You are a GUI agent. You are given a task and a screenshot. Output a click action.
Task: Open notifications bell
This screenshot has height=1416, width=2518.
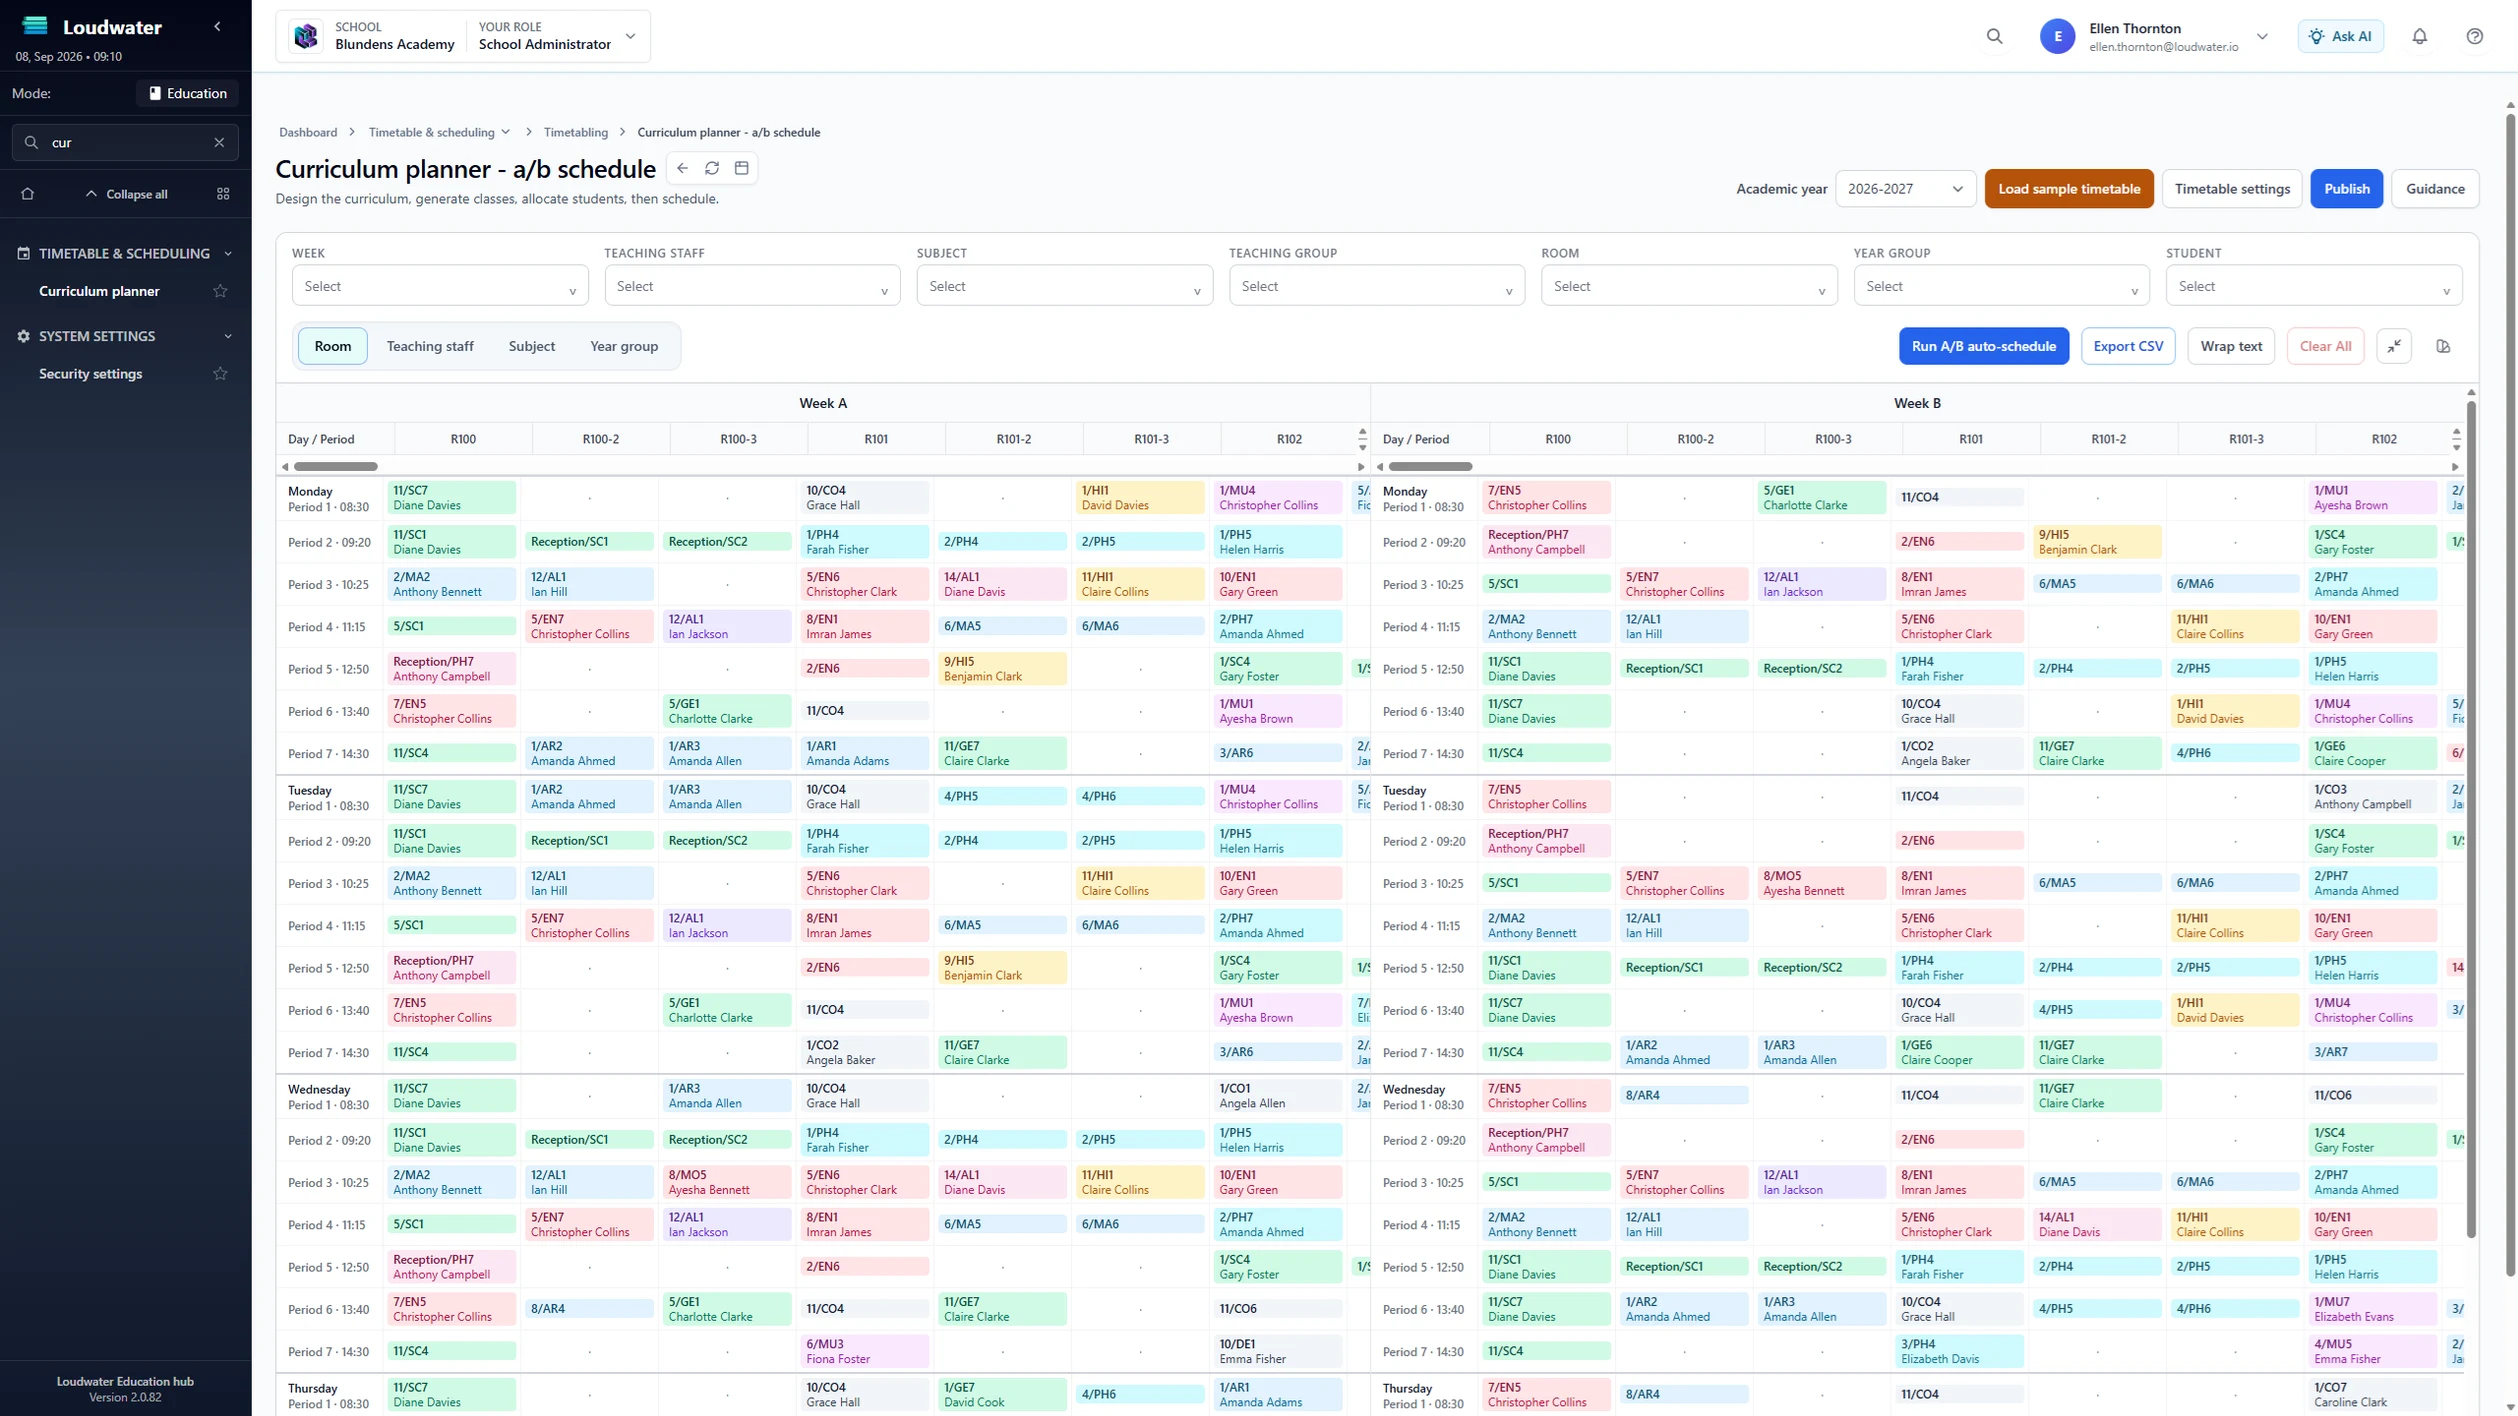(x=2419, y=36)
